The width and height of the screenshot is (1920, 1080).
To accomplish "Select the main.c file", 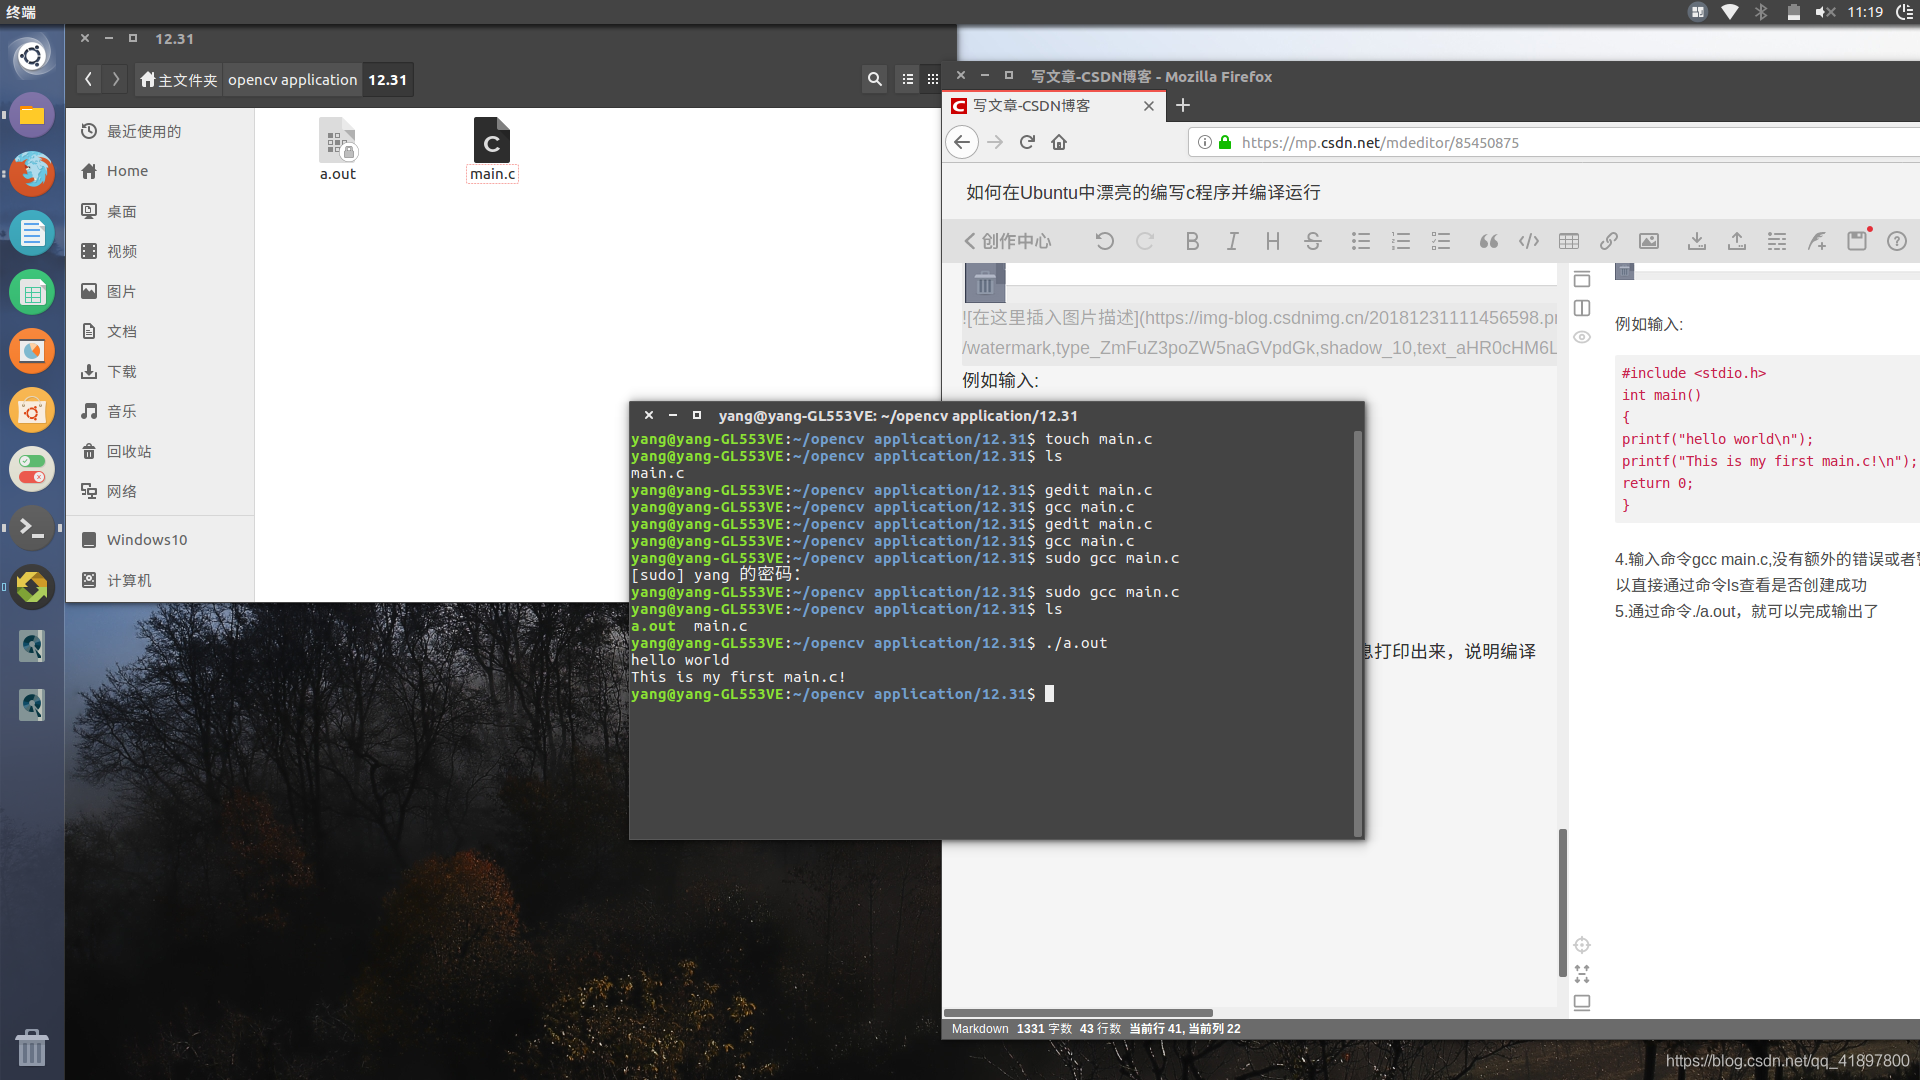I will pos(492,149).
